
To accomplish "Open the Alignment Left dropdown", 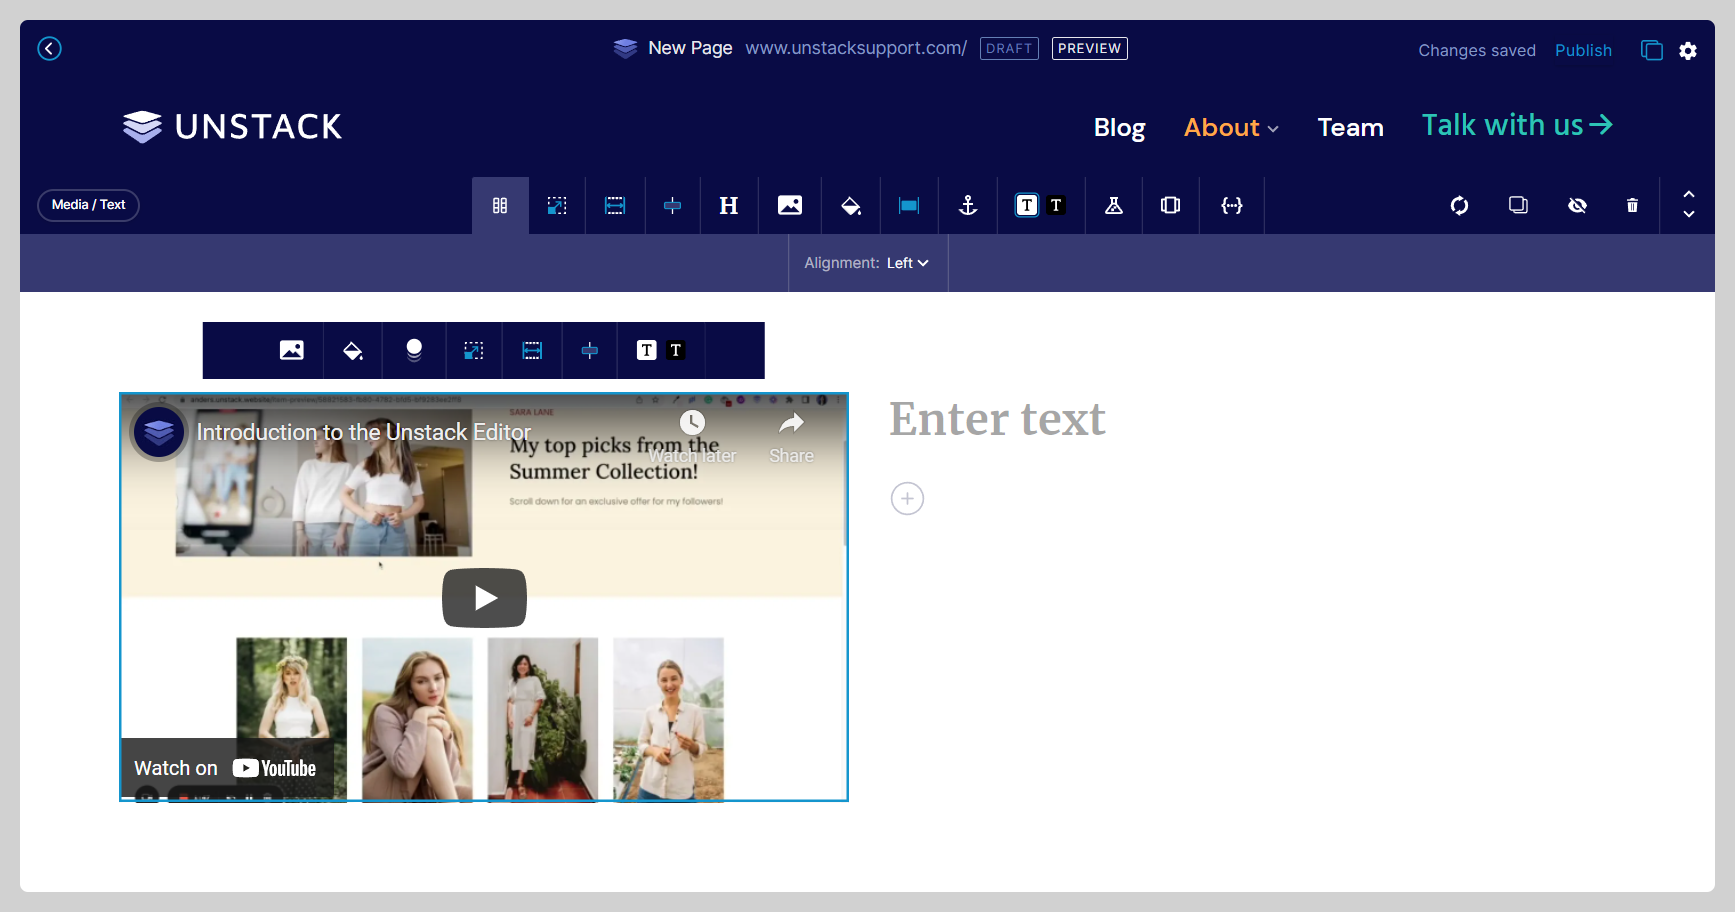I will [x=907, y=263].
